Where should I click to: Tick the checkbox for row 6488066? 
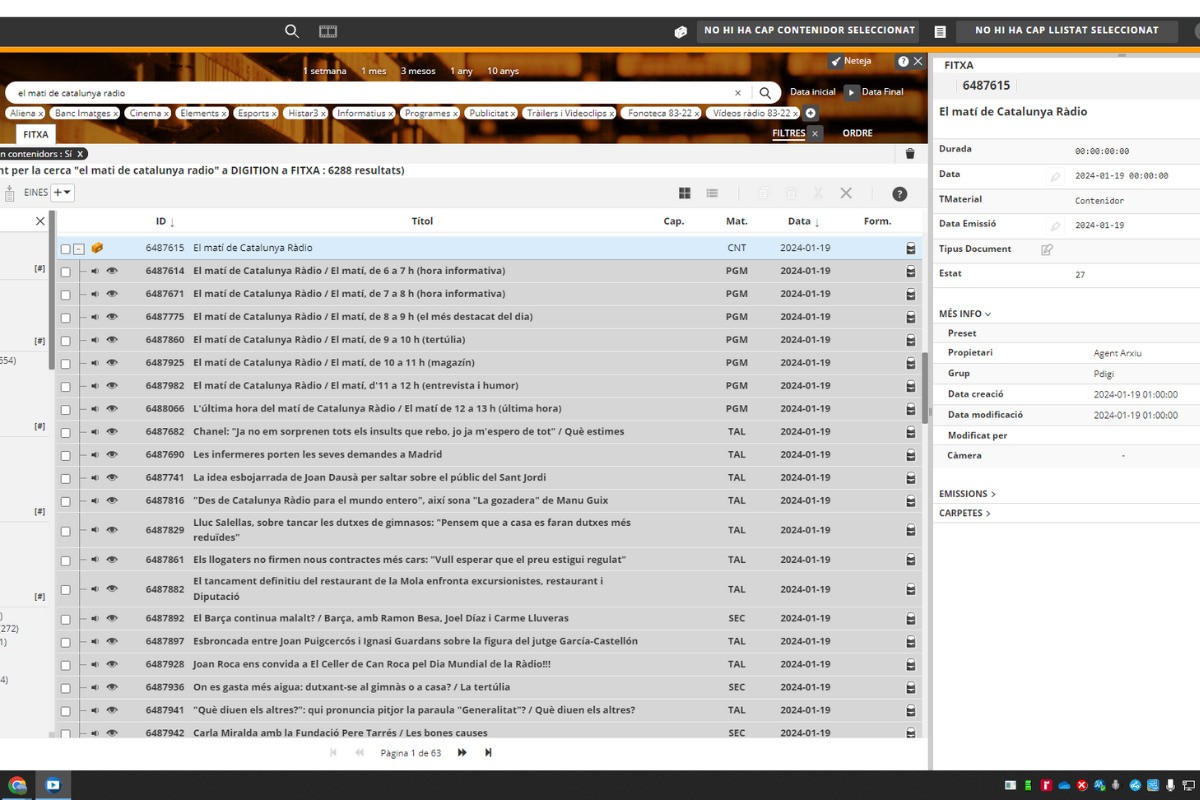tap(65, 409)
